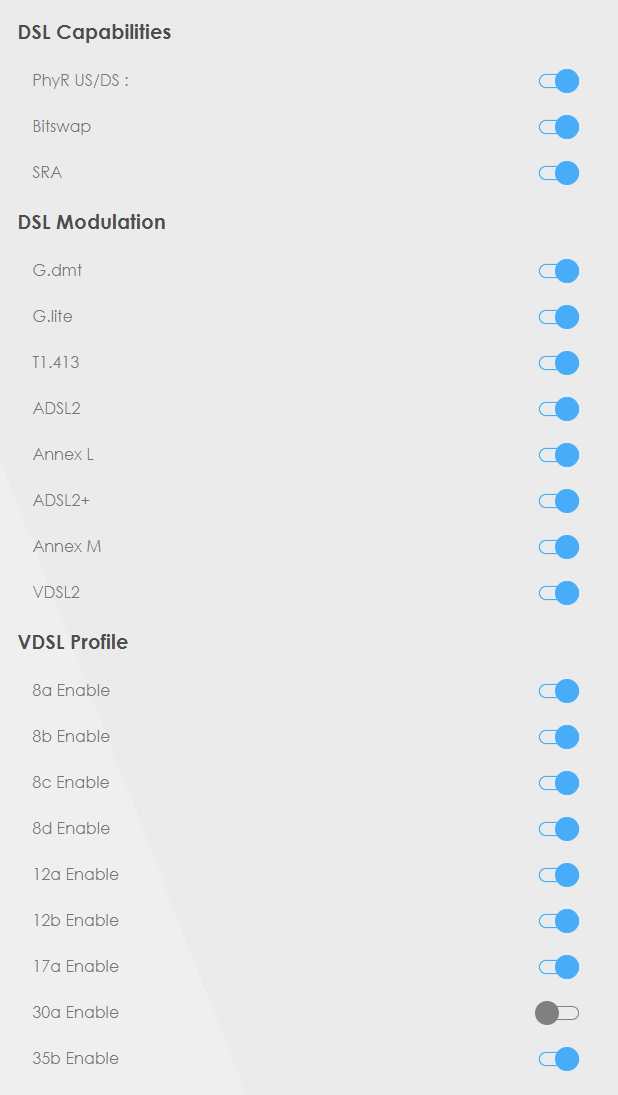
Task: Enable the 30a profile toggle
Action: [x=557, y=1013]
